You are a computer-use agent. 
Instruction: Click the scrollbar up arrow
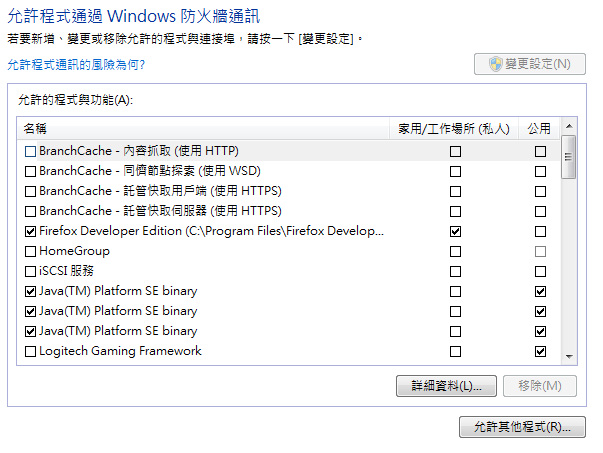pyautogui.click(x=569, y=126)
